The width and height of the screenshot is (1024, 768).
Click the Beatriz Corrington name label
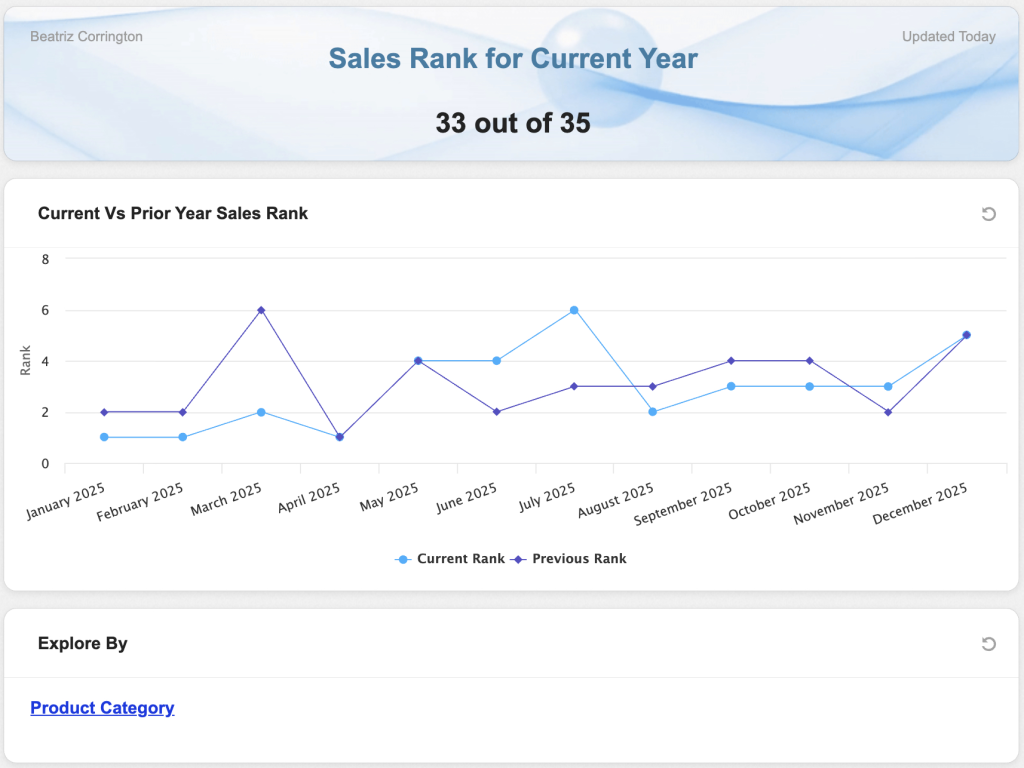86,37
